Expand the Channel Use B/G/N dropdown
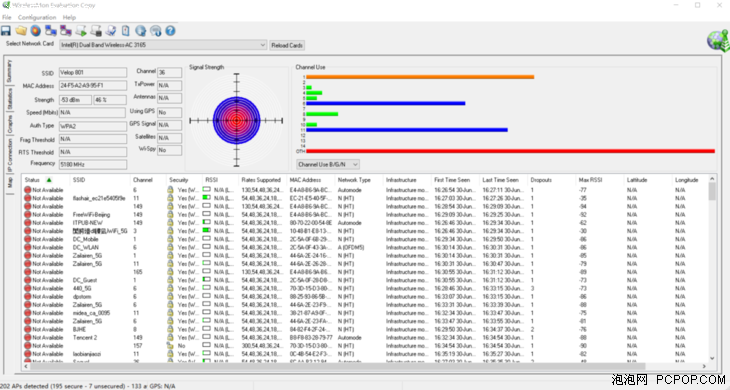 (x=328, y=164)
